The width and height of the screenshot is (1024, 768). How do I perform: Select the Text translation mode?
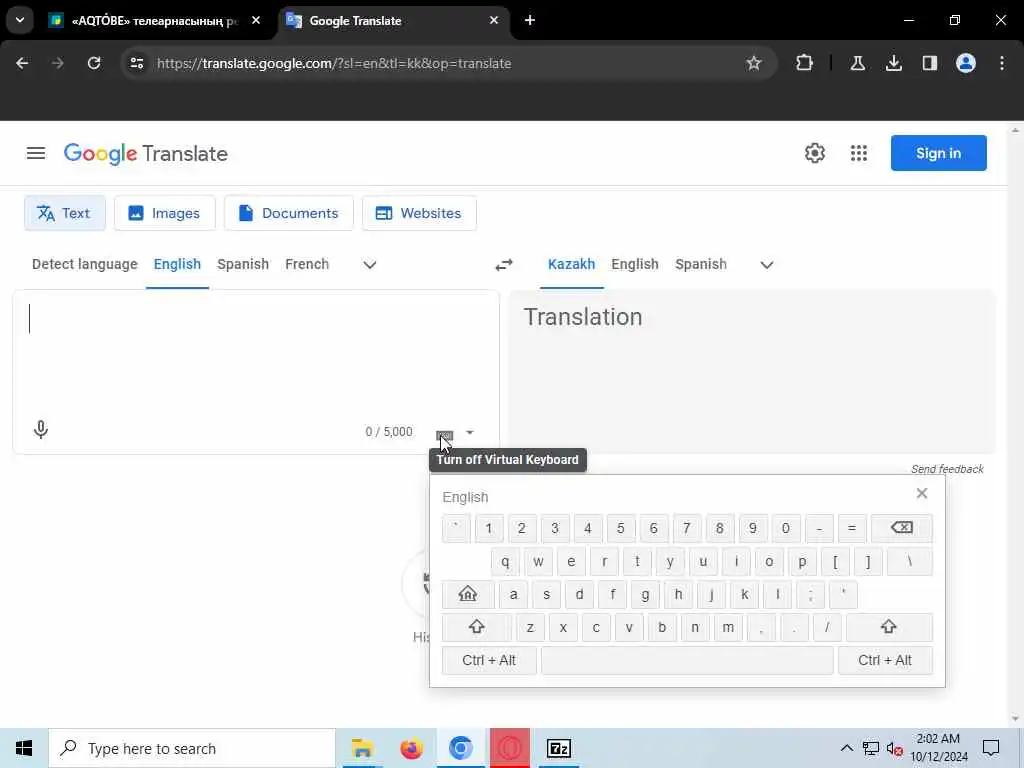point(65,213)
